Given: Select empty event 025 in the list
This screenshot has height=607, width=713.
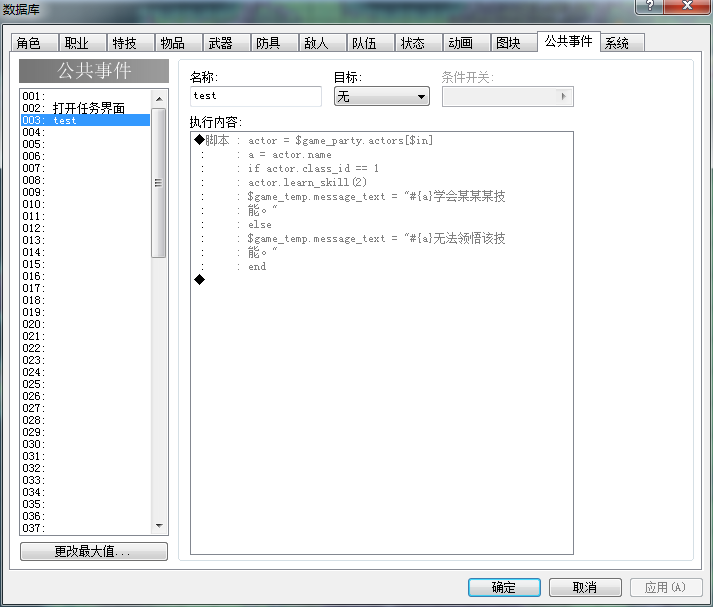Looking at the screenshot, I should [x=85, y=384].
